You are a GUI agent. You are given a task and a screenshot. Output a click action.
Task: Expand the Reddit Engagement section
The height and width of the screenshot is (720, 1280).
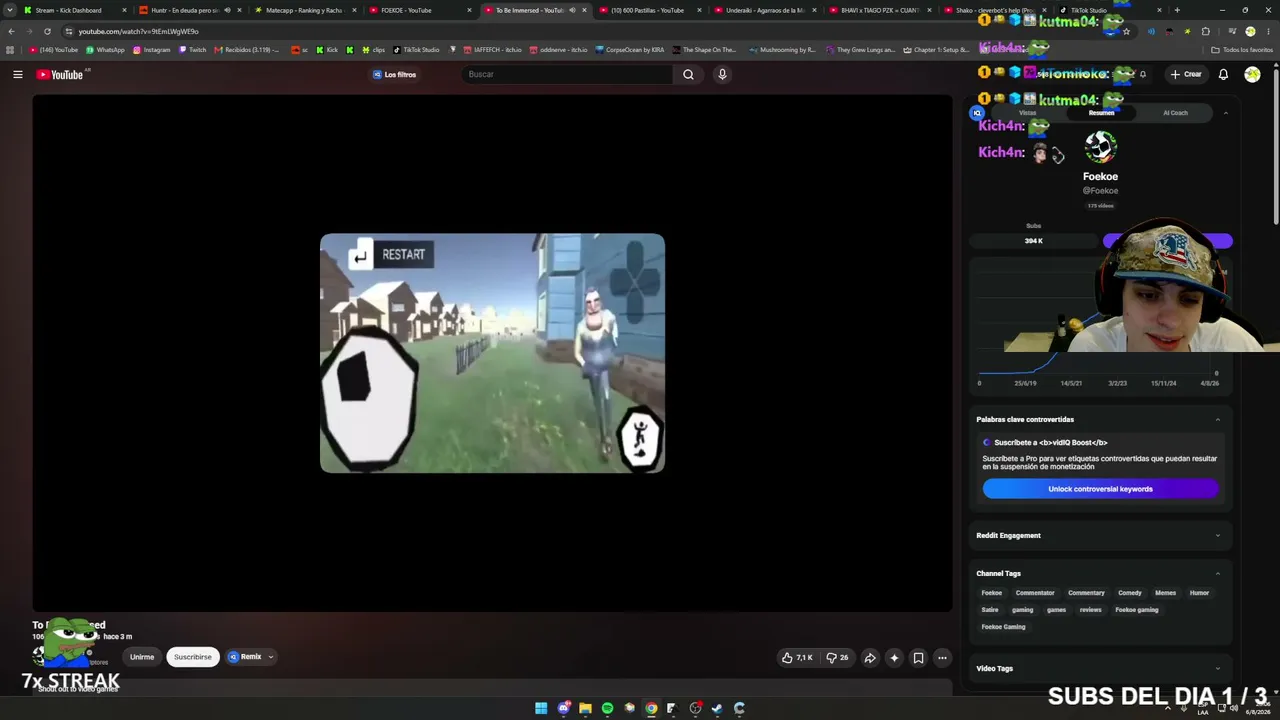point(1217,535)
